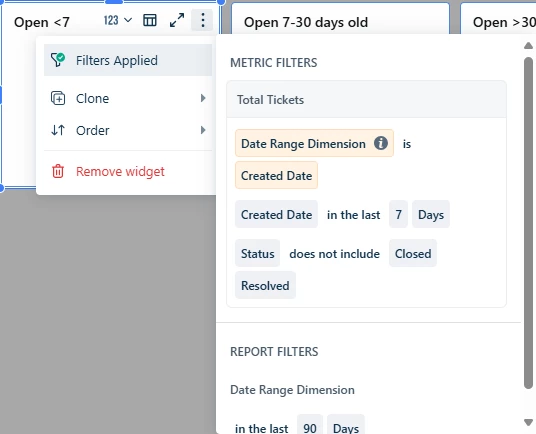This screenshot has width=536, height=434.
Task: Click the Order sort arrows icon
Action: 58,130
